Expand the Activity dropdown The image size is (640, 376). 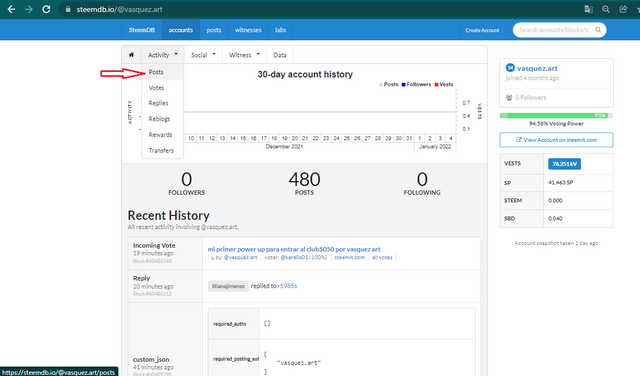163,55
